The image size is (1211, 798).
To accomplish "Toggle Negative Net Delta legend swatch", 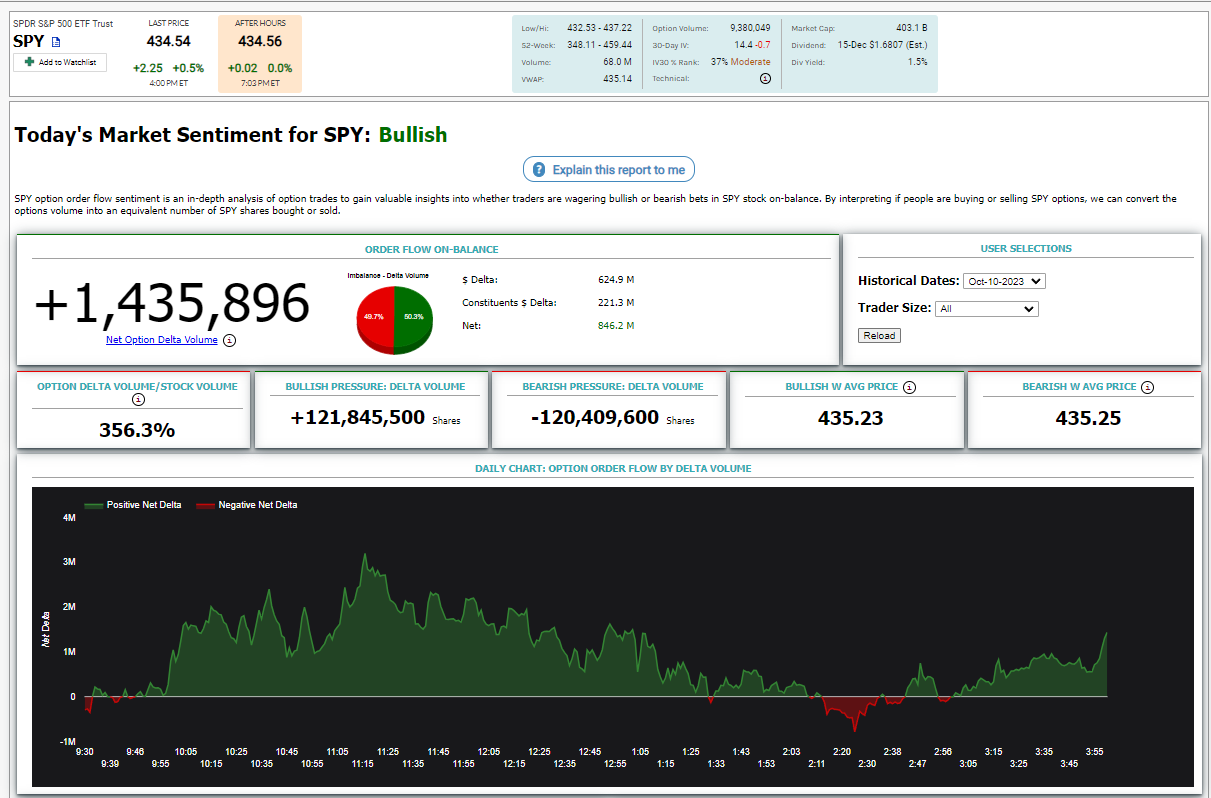I will [x=206, y=505].
